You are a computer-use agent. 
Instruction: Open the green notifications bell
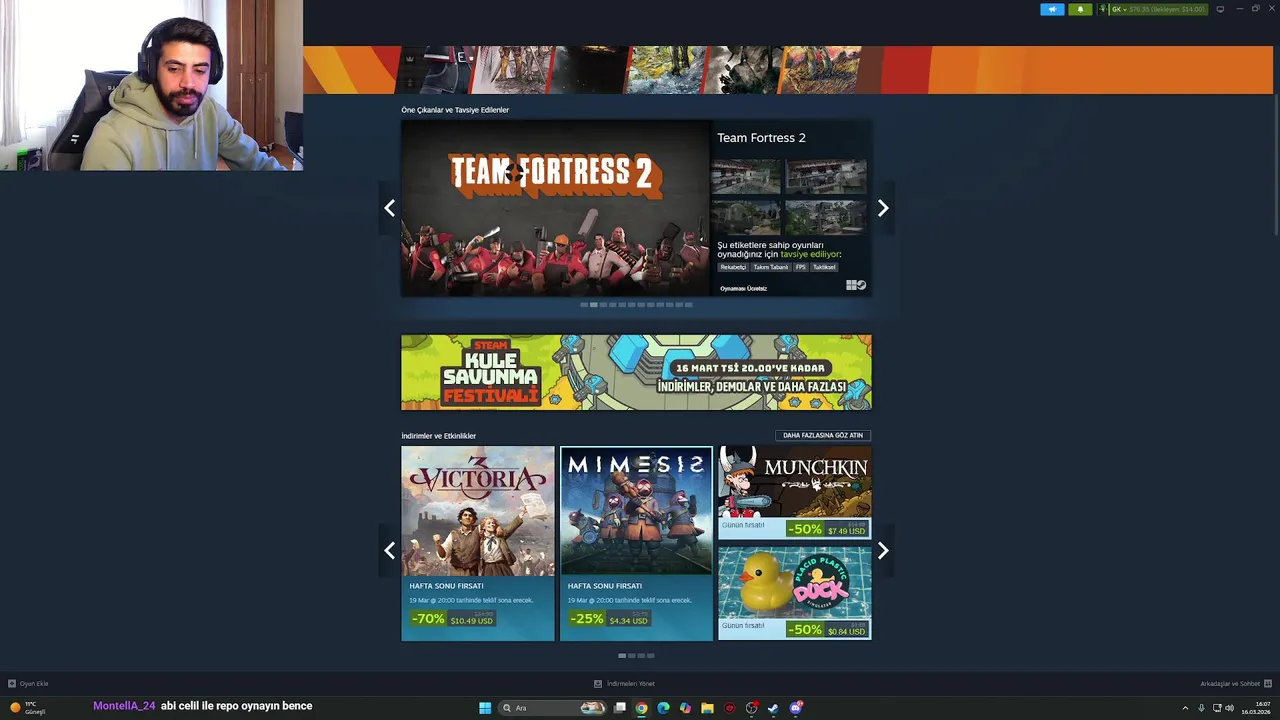(1080, 9)
